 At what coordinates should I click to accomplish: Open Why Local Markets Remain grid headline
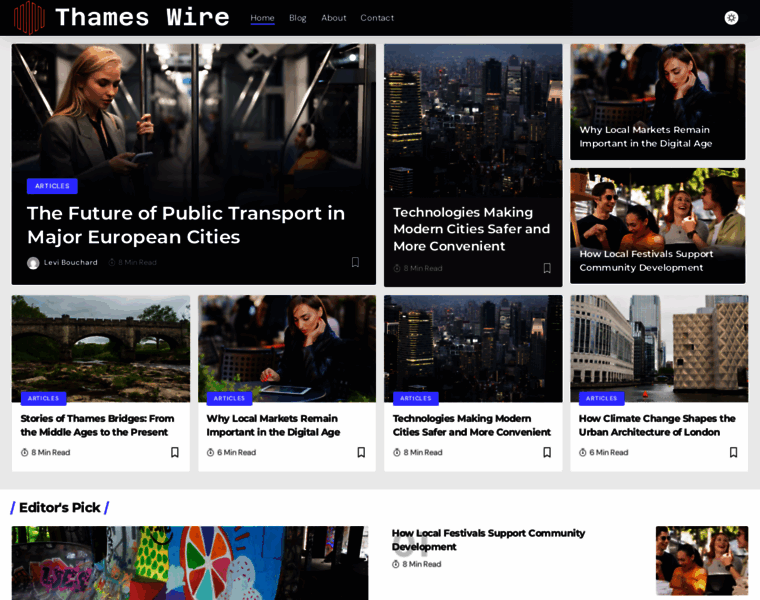273,425
